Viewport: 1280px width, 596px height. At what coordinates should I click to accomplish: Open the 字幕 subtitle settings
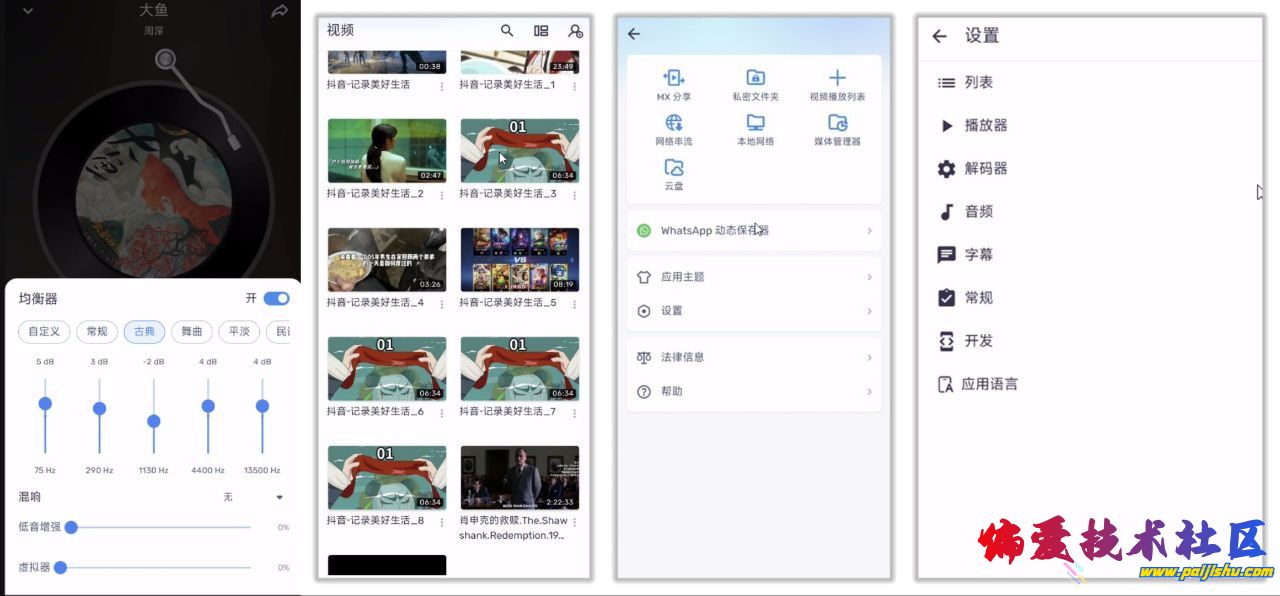click(978, 255)
